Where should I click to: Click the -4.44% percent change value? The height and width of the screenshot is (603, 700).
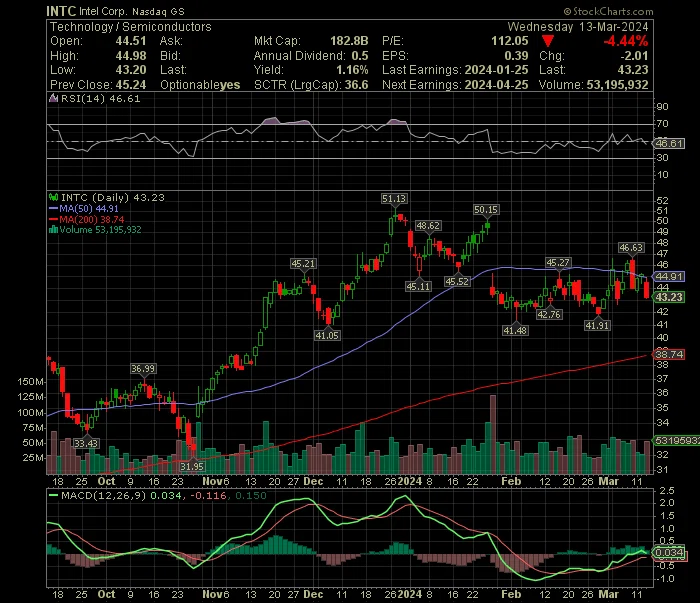coord(625,41)
